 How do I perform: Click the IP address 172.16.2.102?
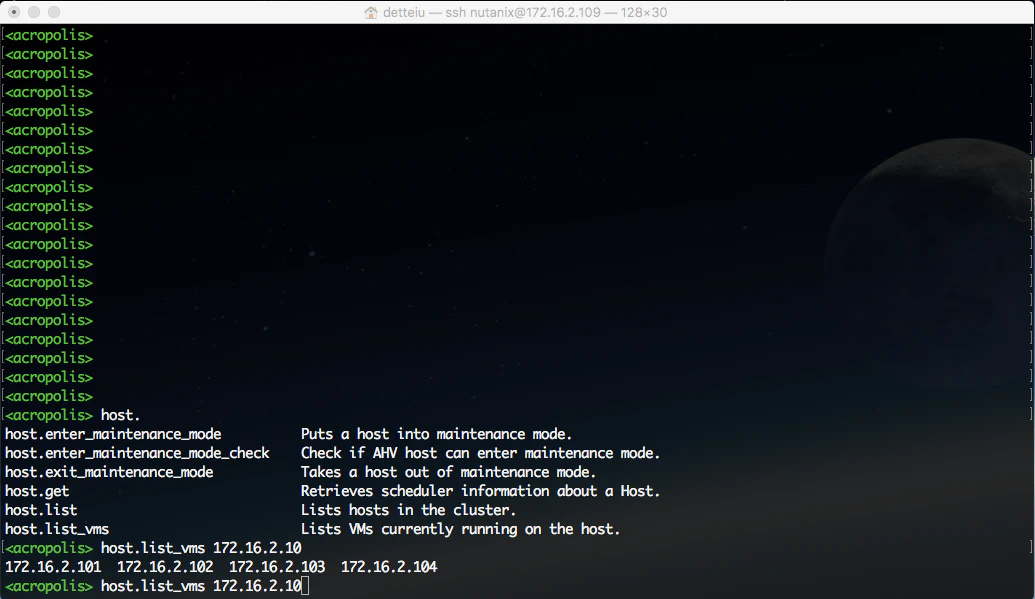pyautogui.click(x=165, y=567)
